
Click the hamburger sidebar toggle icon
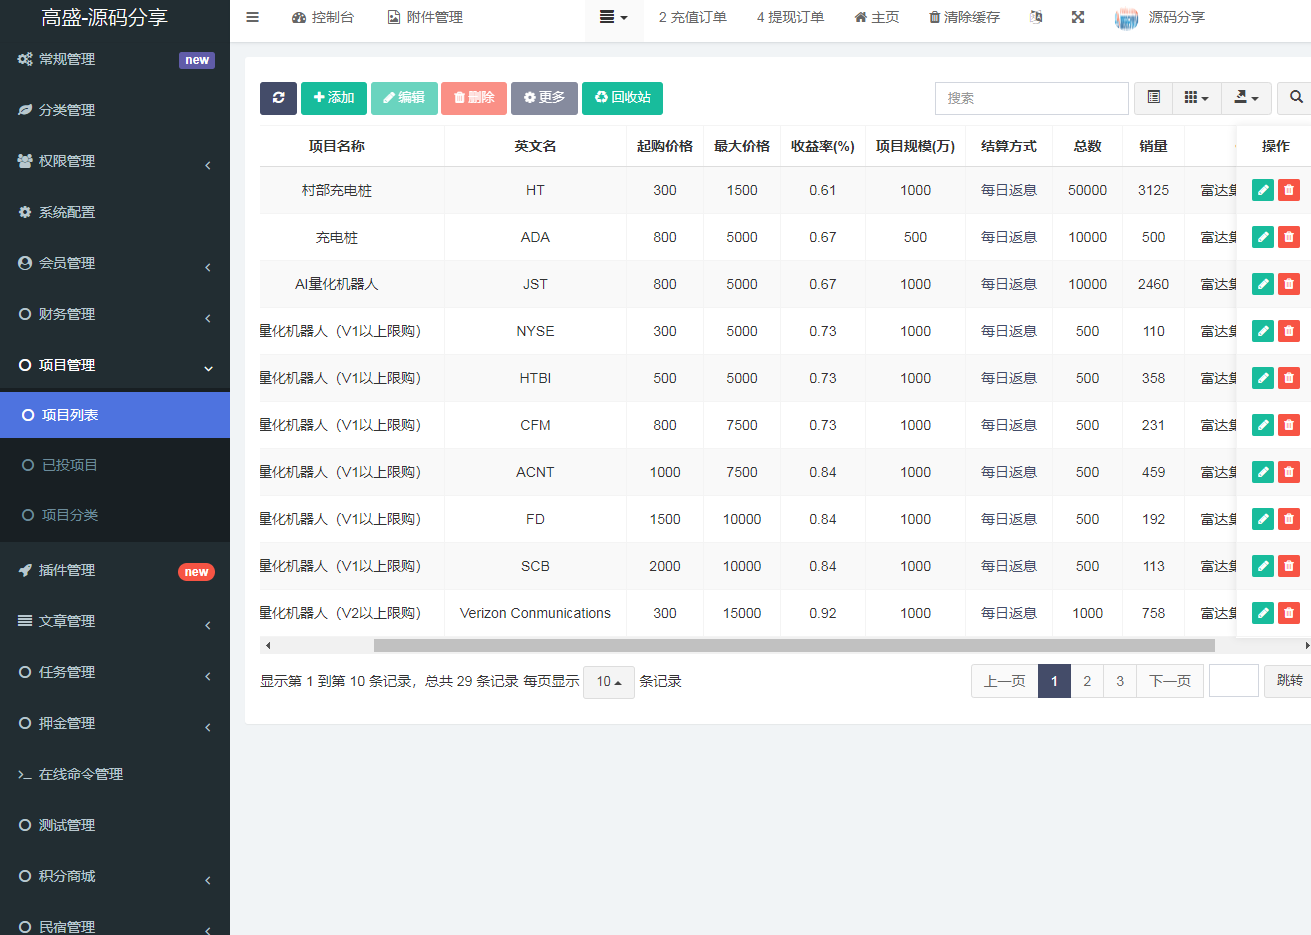[252, 17]
